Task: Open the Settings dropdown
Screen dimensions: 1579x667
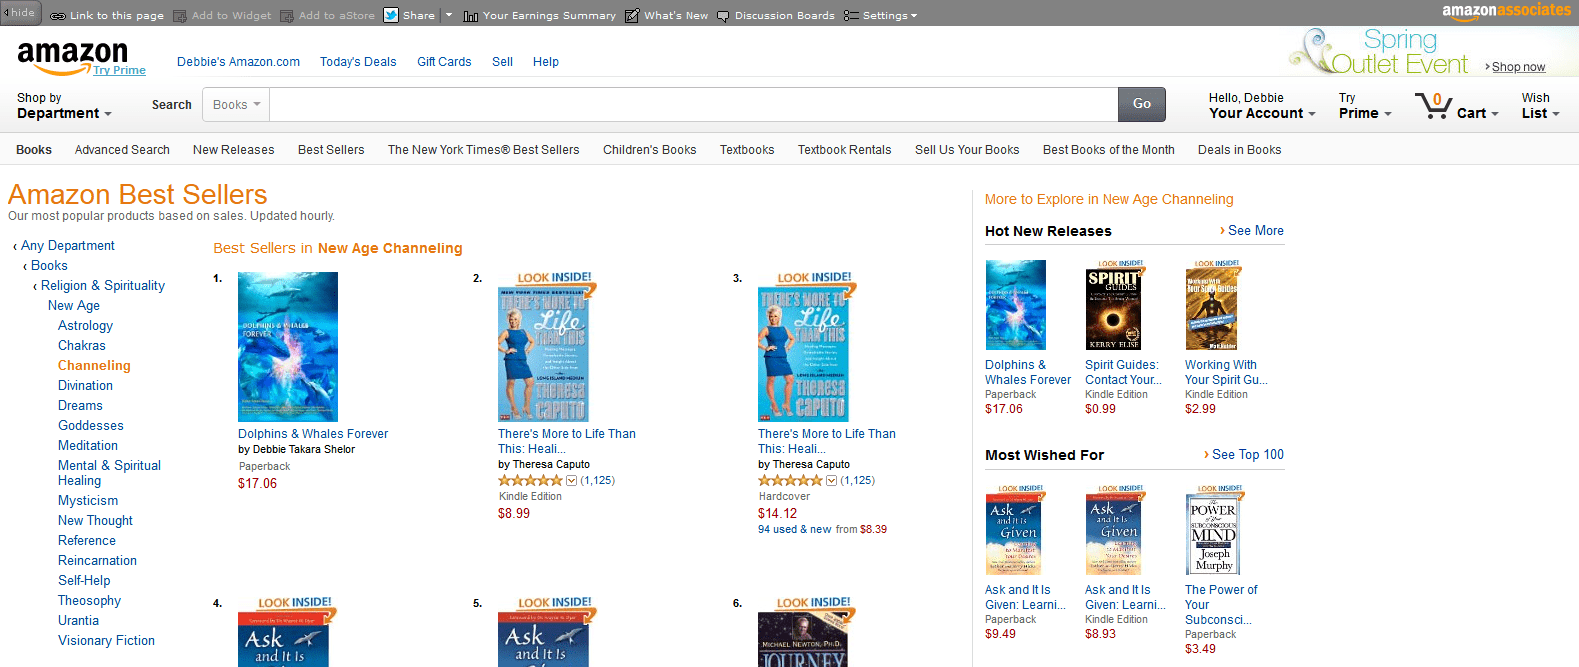Action: [880, 16]
